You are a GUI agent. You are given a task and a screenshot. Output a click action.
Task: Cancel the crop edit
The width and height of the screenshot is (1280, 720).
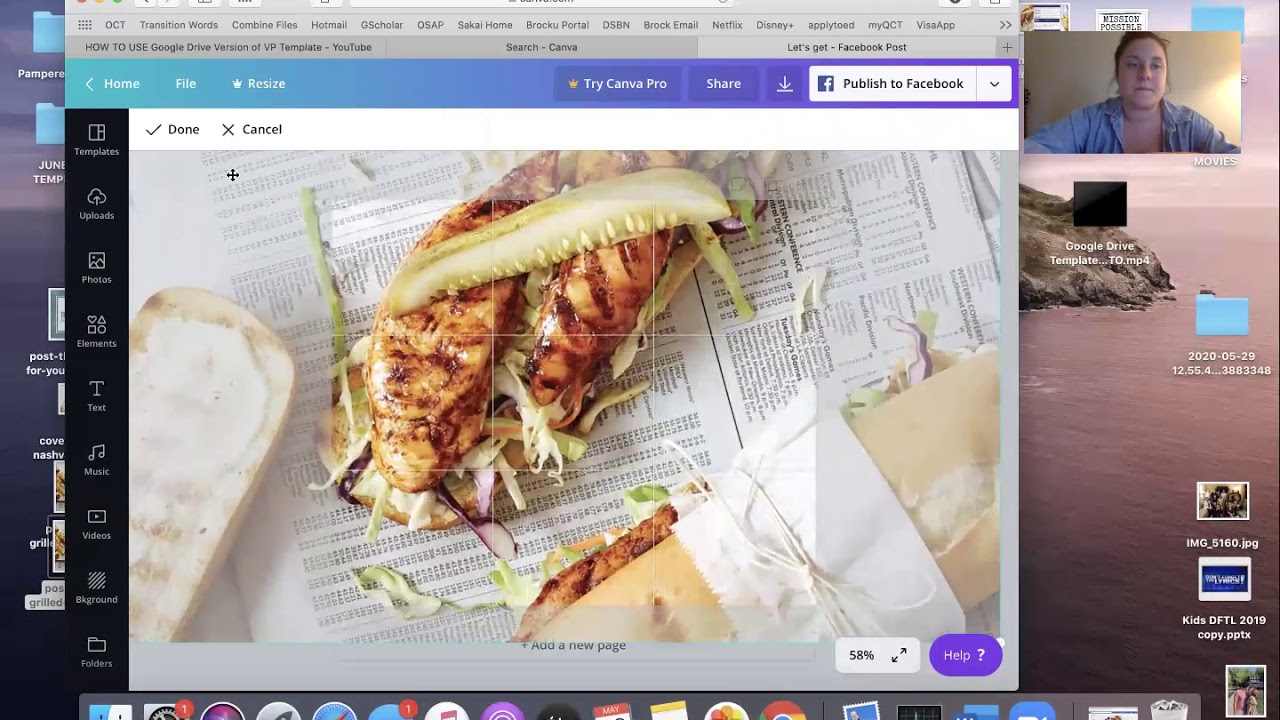(x=252, y=129)
